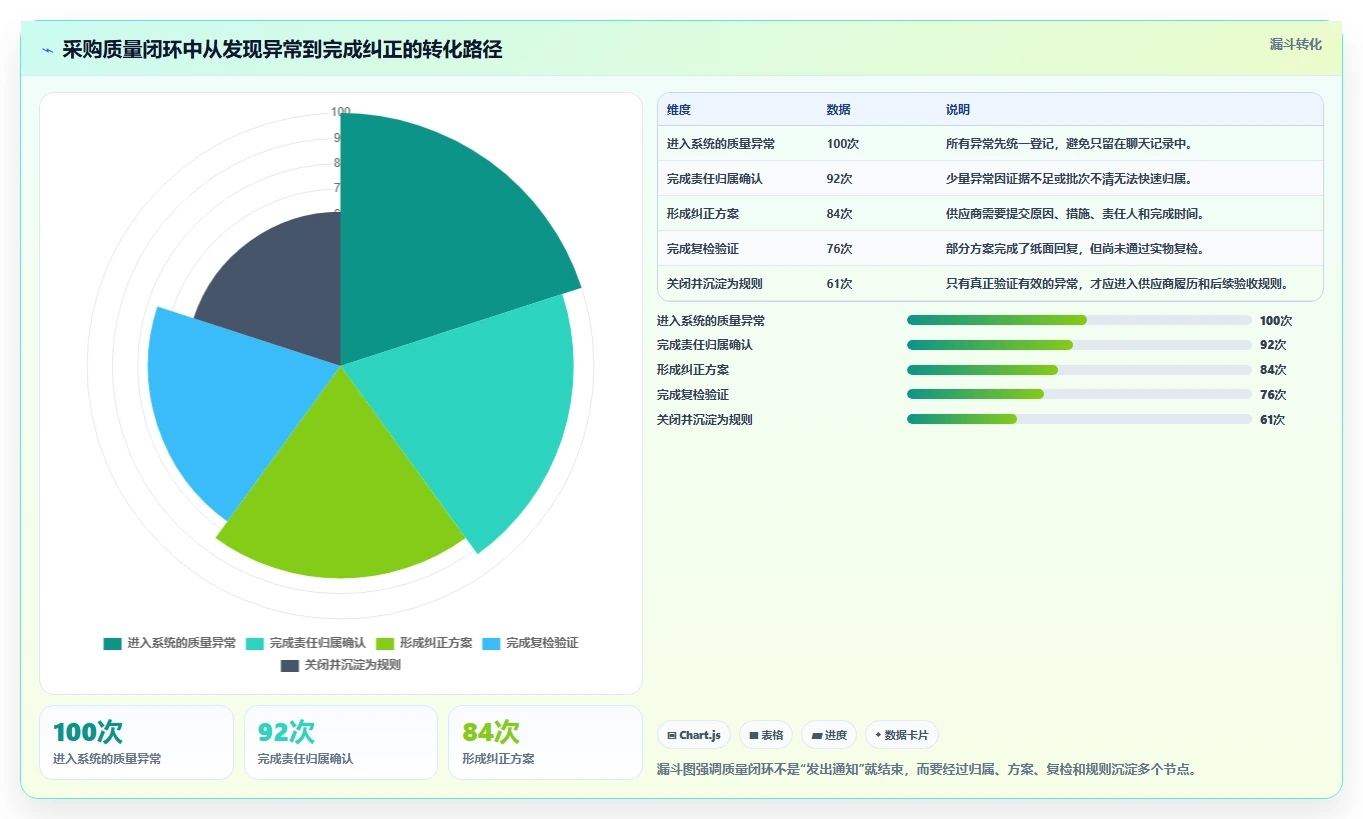The height and width of the screenshot is (819, 1363).
Task: Open the 84次 形成纠正方案 data card
Action: [x=545, y=742]
